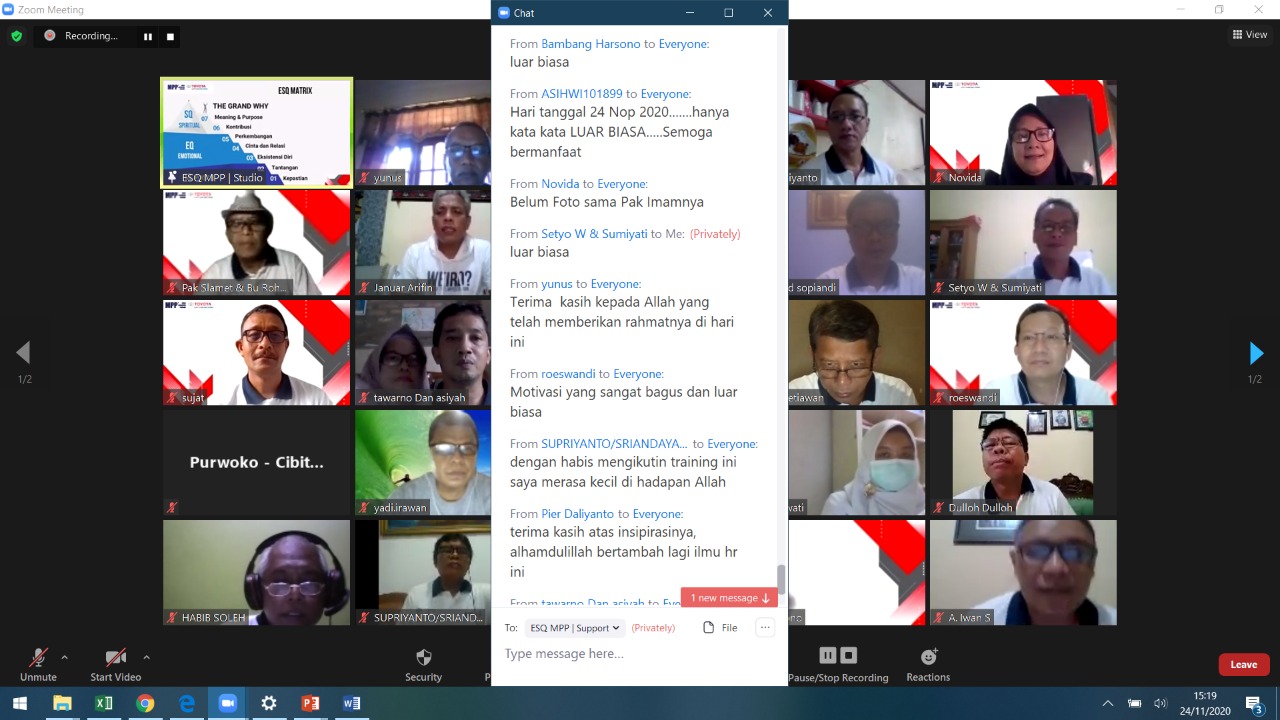Click the red Leave button
This screenshot has height=720, width=1280.
coord(1243,664)
